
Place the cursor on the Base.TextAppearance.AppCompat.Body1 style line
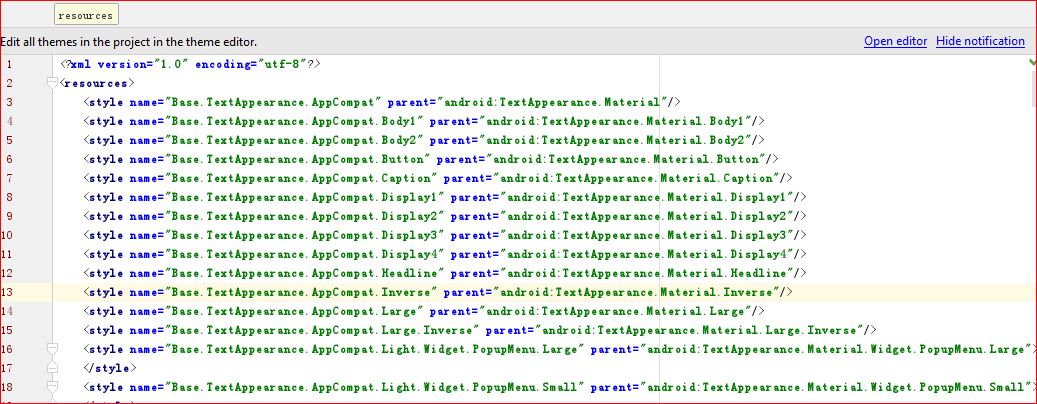click(x=425, y=121)
